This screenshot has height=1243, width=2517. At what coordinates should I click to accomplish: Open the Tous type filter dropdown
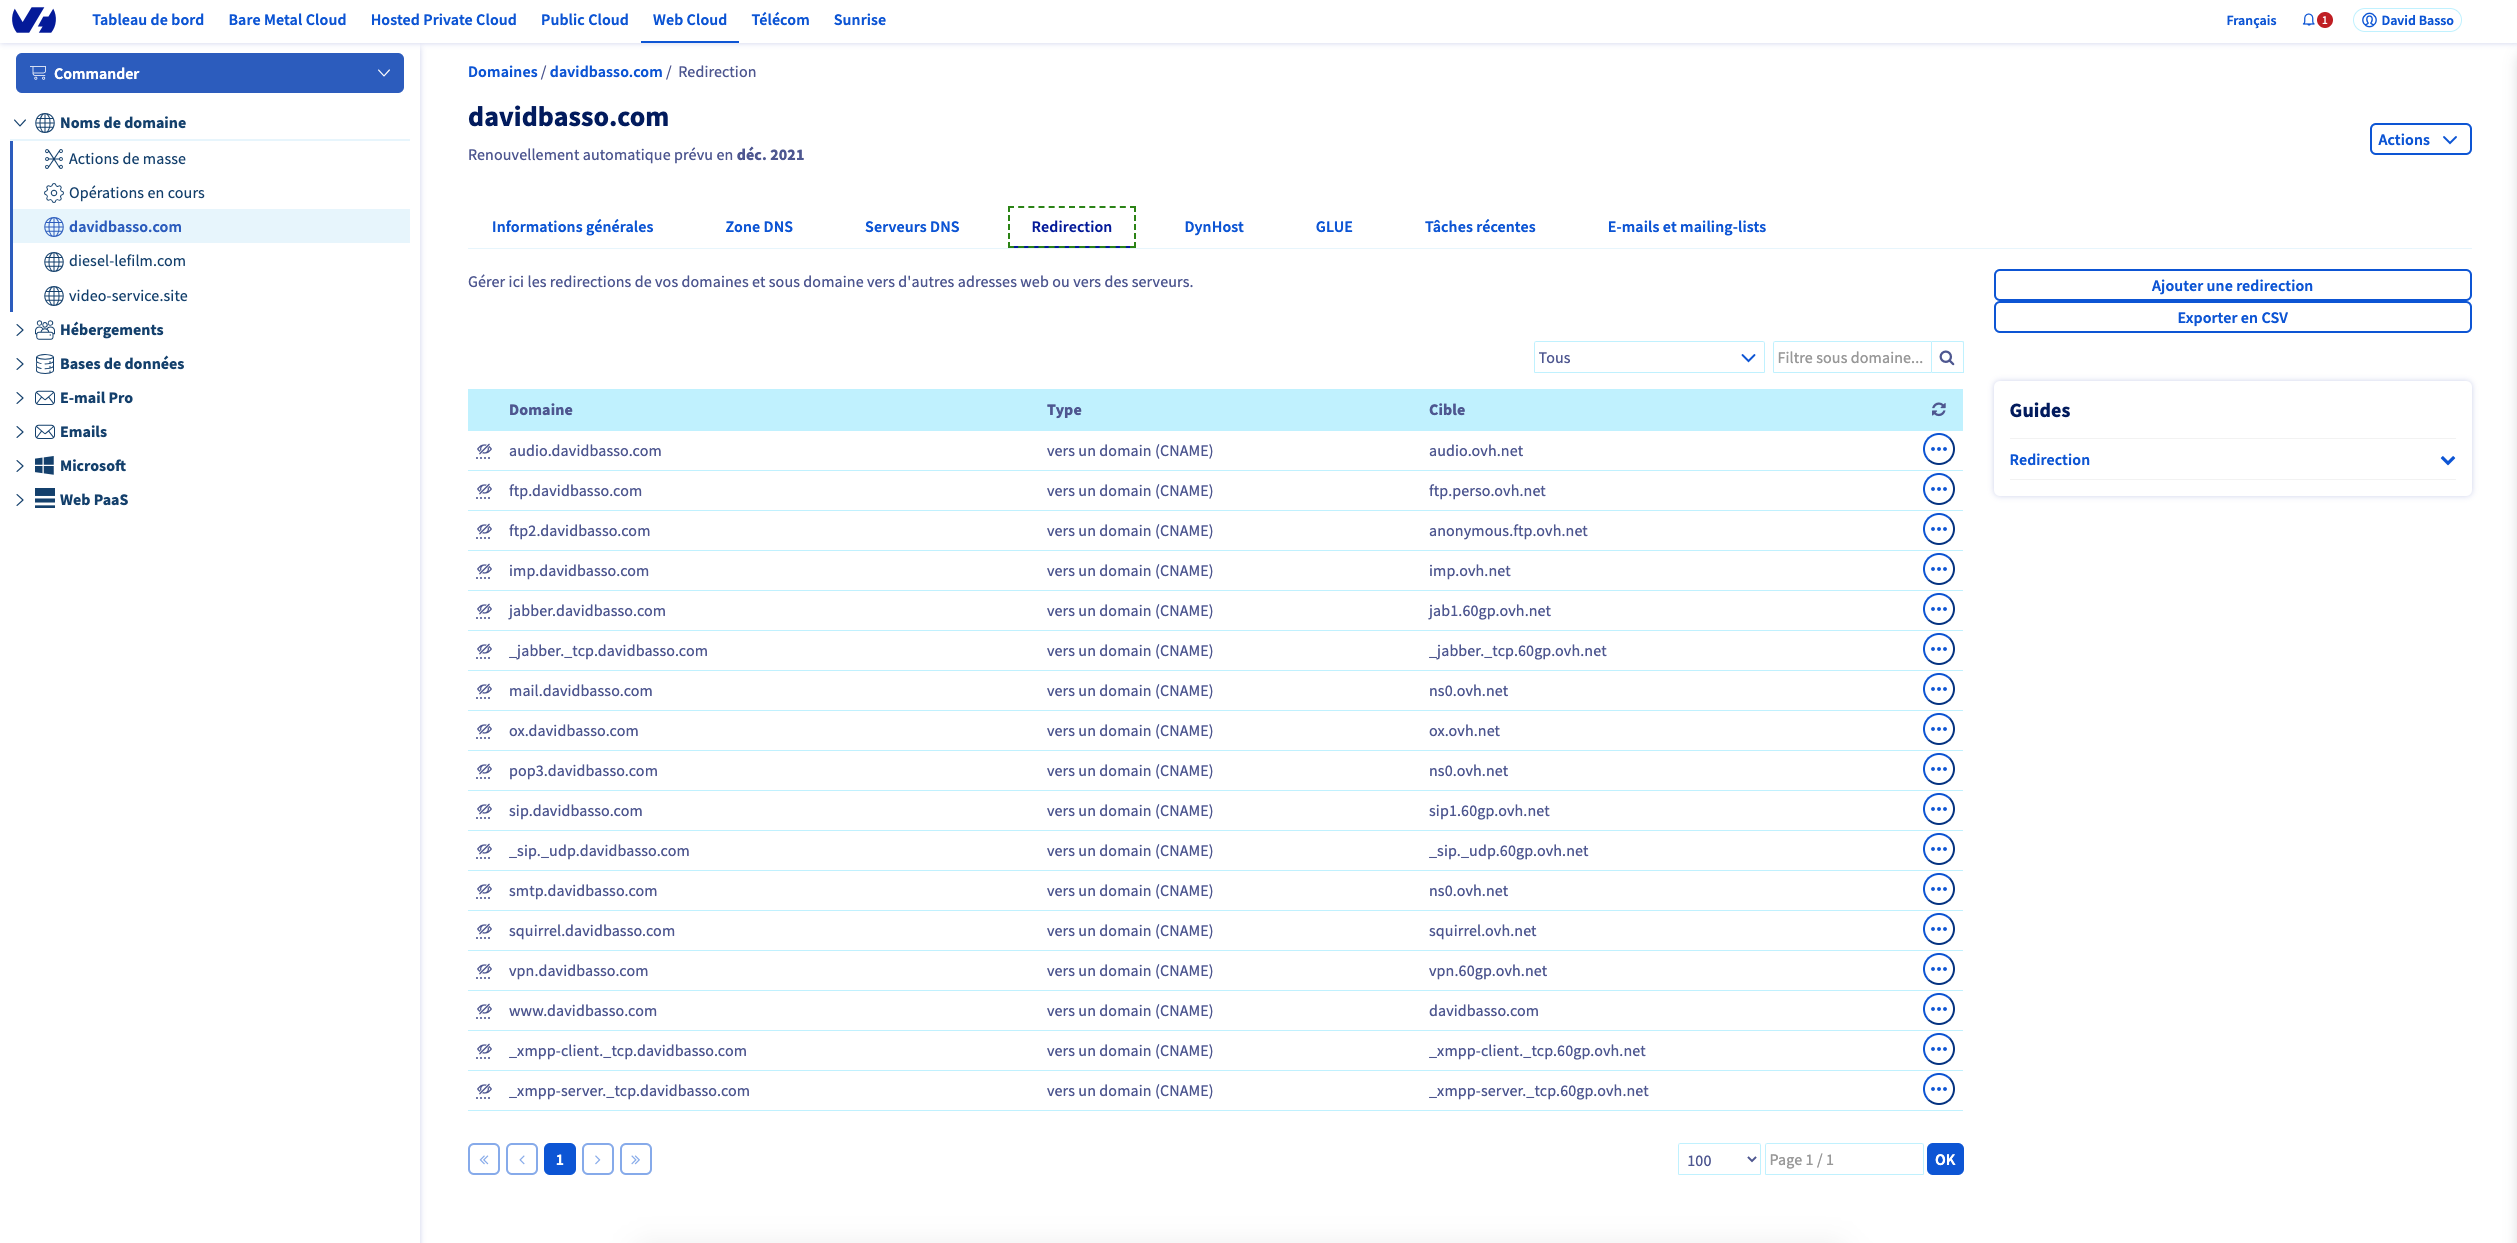pos(1647,358)
